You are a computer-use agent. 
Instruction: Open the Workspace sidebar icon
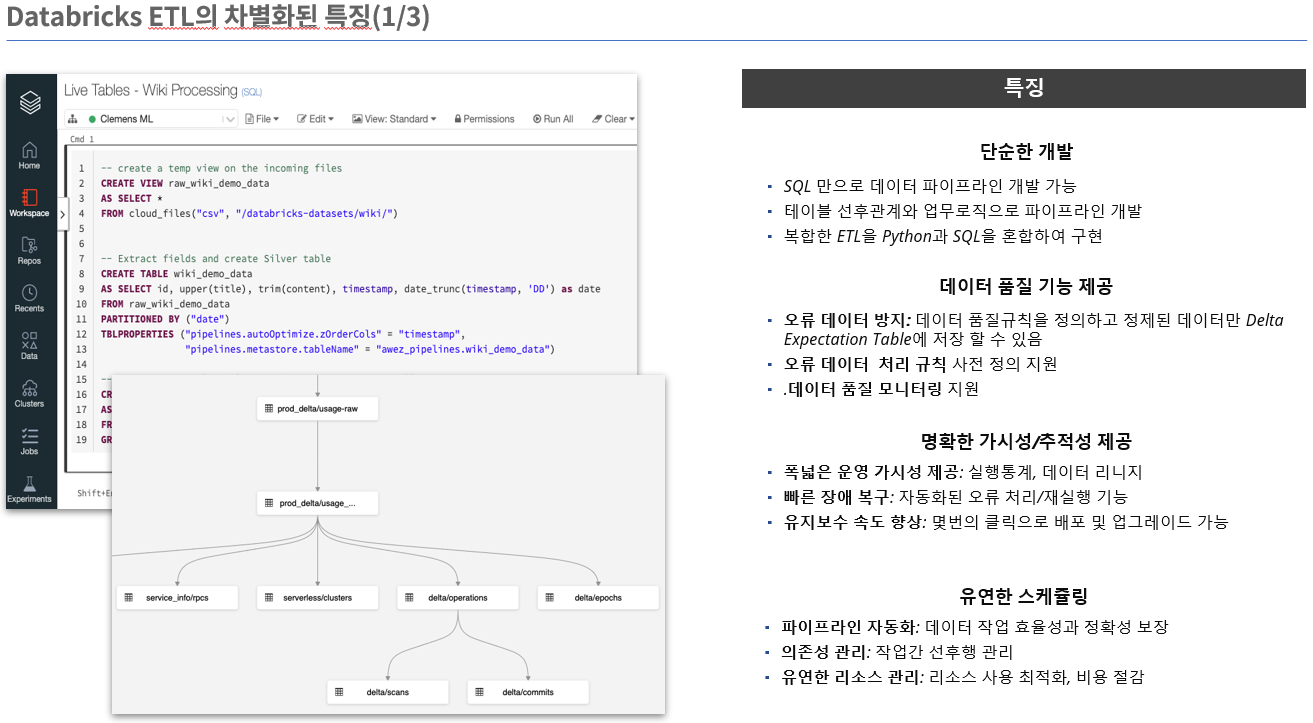(30, 203)
